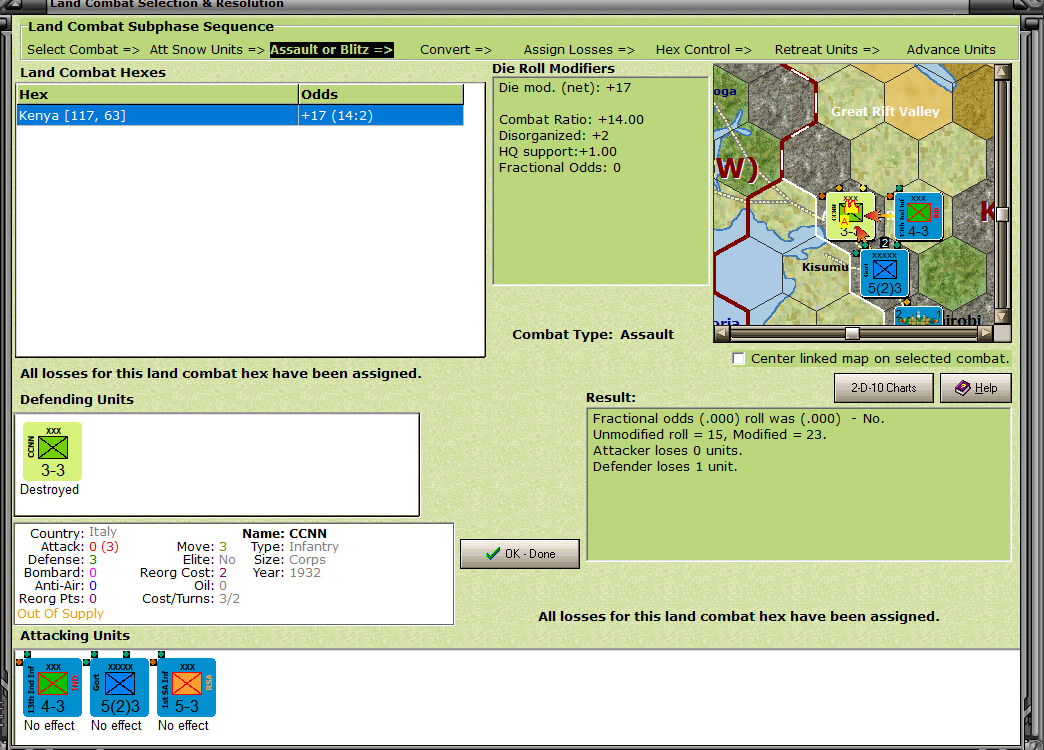Click the burning CCNN unit on the map
Image resolution: width=1044 pixels, height=750 pixels.
point(851,215)
